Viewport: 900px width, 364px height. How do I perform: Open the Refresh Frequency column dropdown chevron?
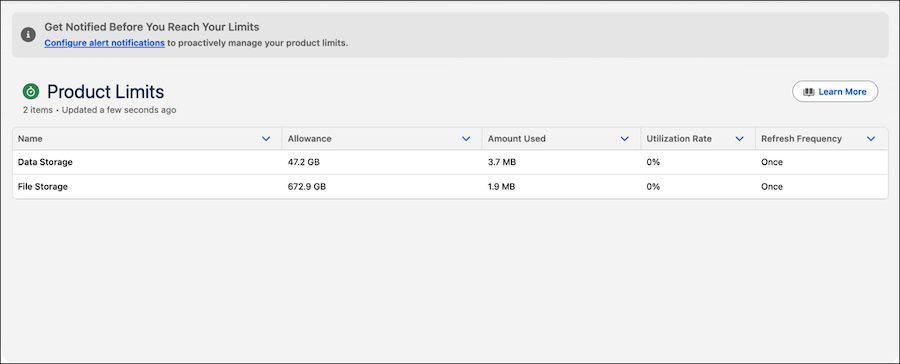point(871,138)
